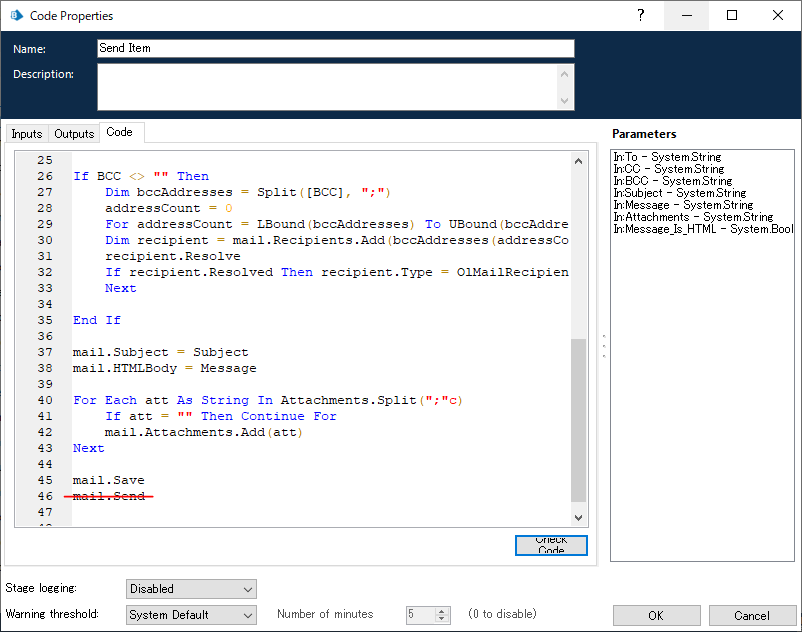Image resolution: width=802 pixels, height=632 pixels.
Task: Close the Code Properties window
Action: point(778,16)
